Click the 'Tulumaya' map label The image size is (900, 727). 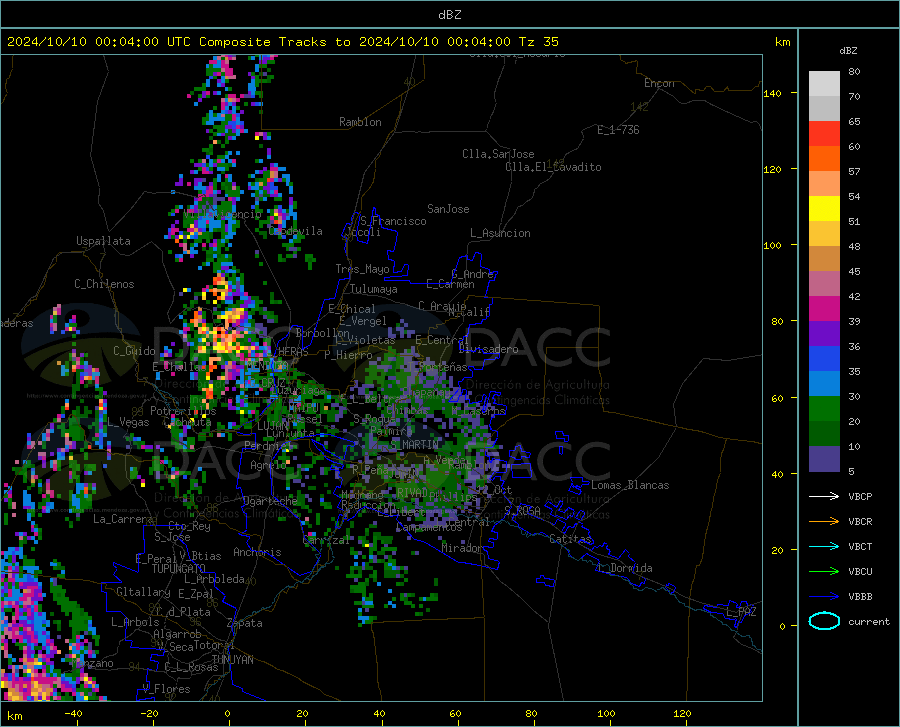(374, 289)
